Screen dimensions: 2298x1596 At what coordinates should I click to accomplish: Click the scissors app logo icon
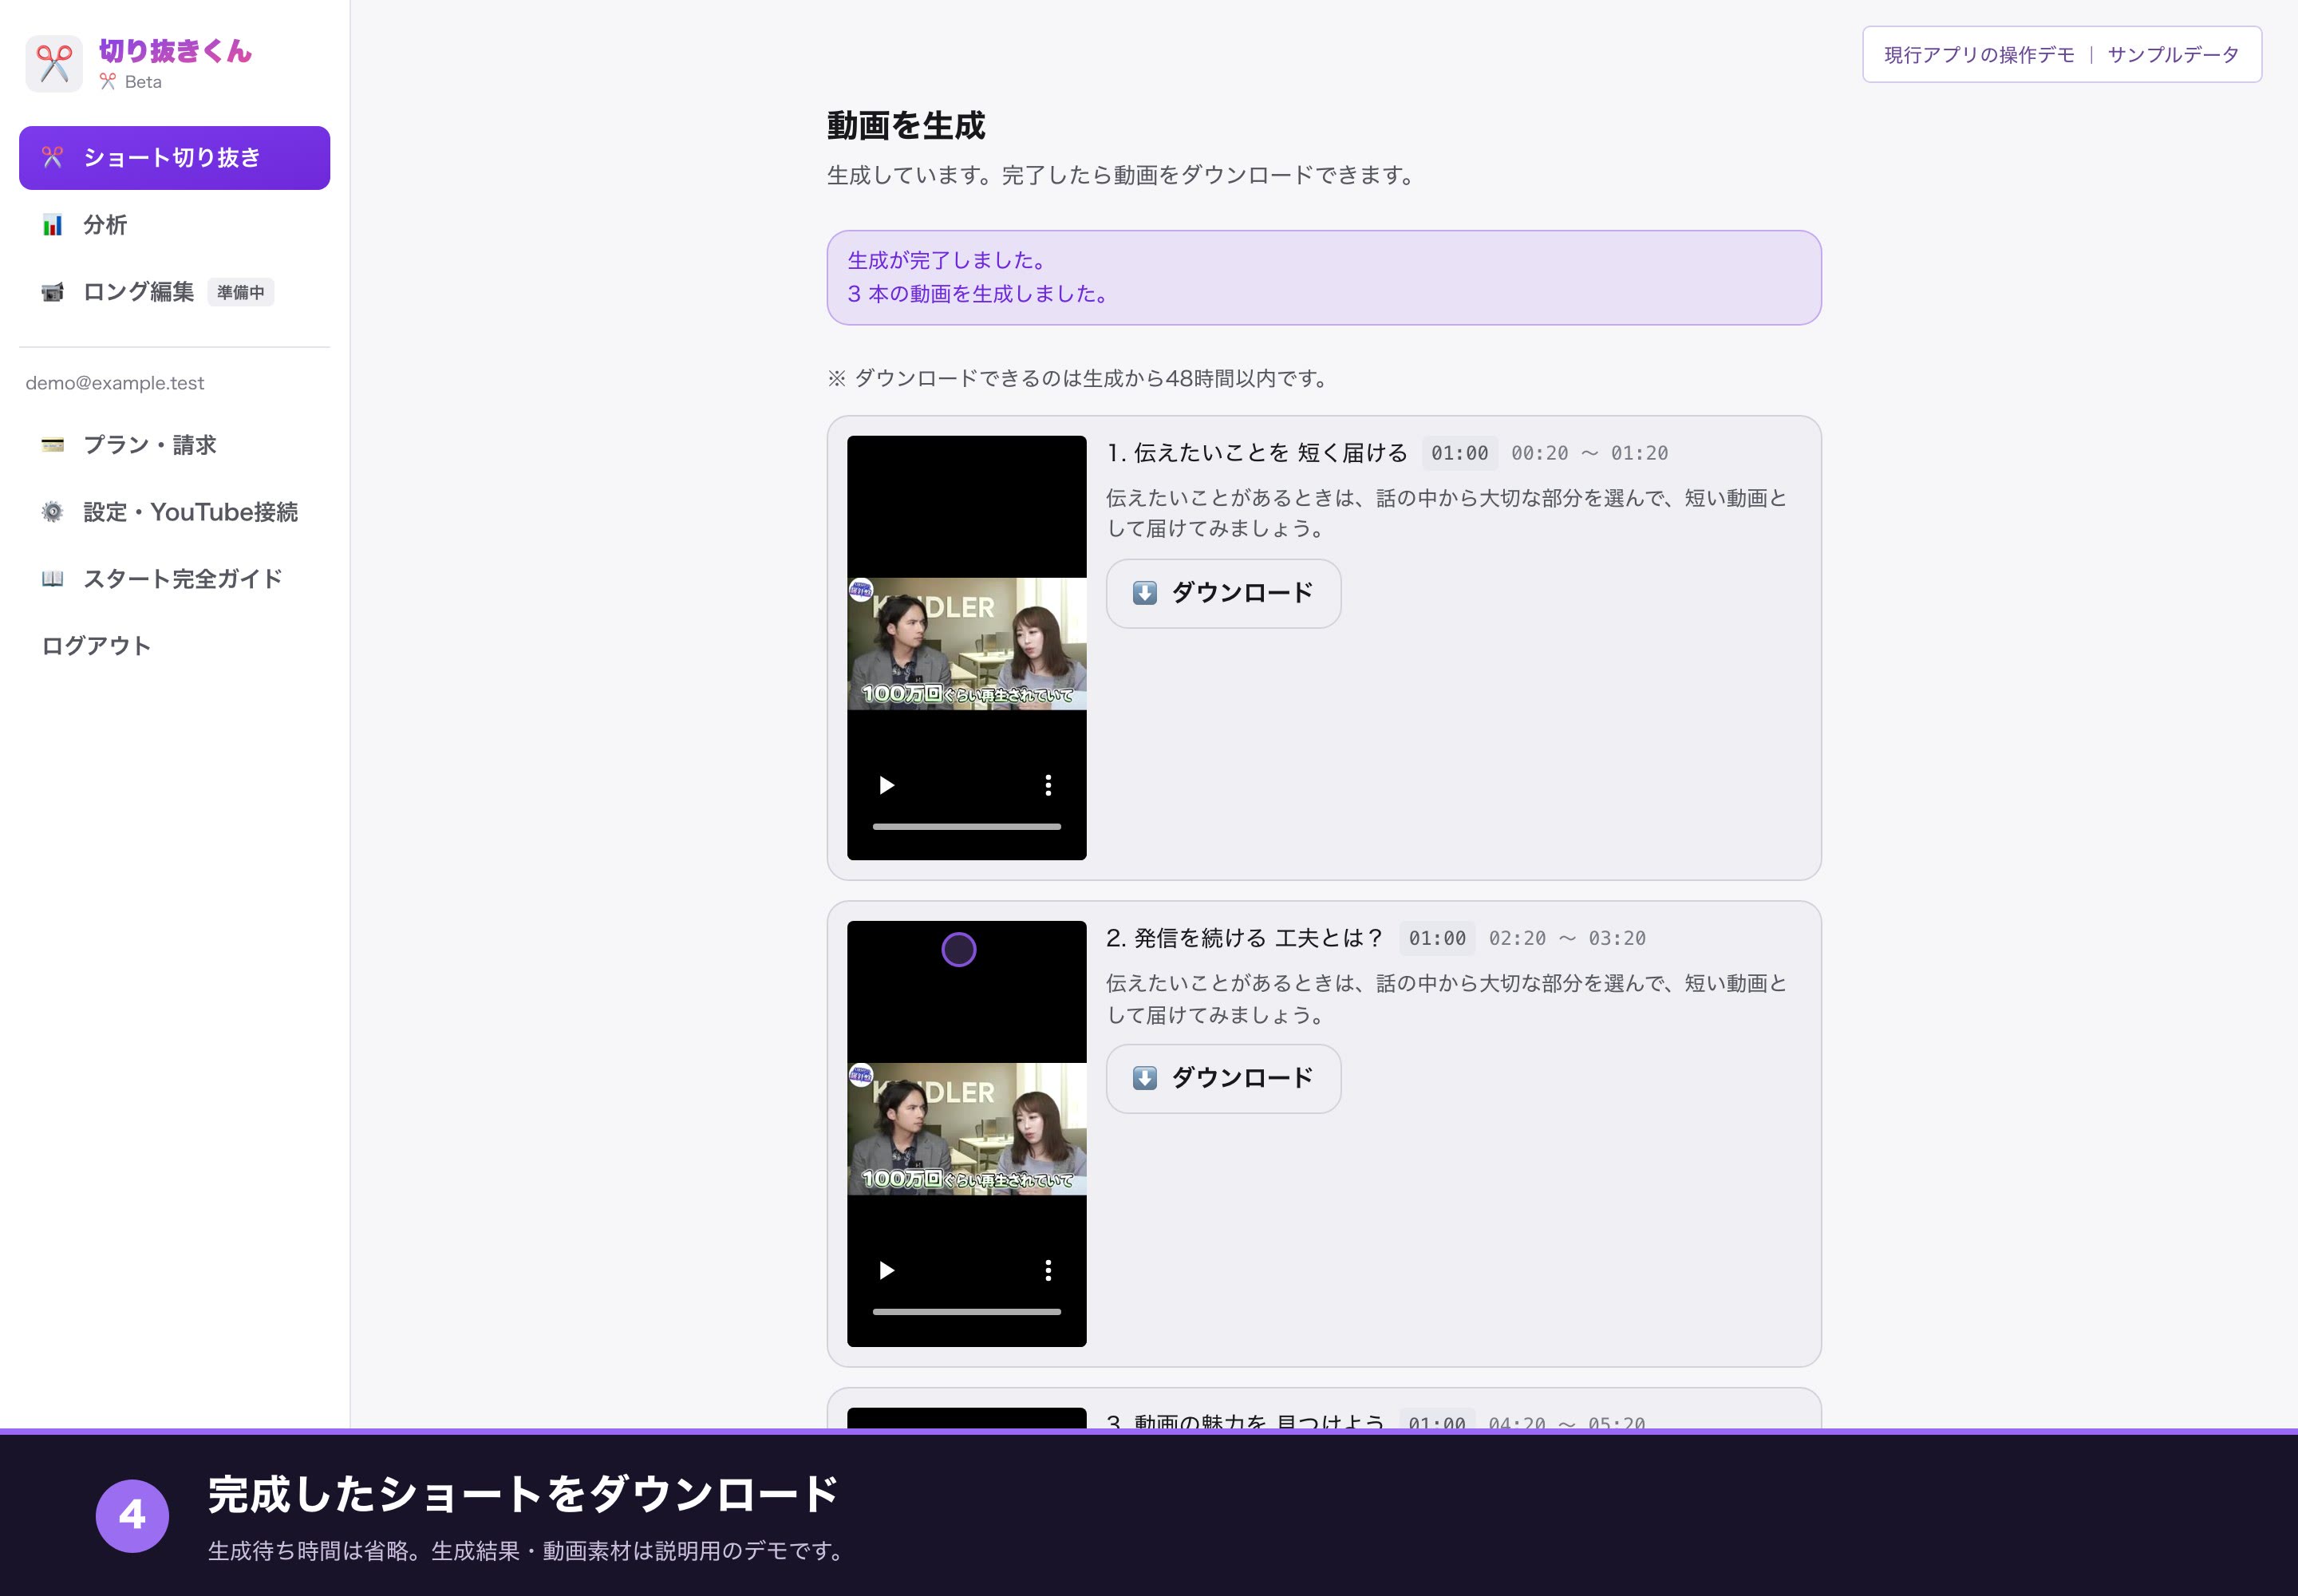(x=54, y=64)
